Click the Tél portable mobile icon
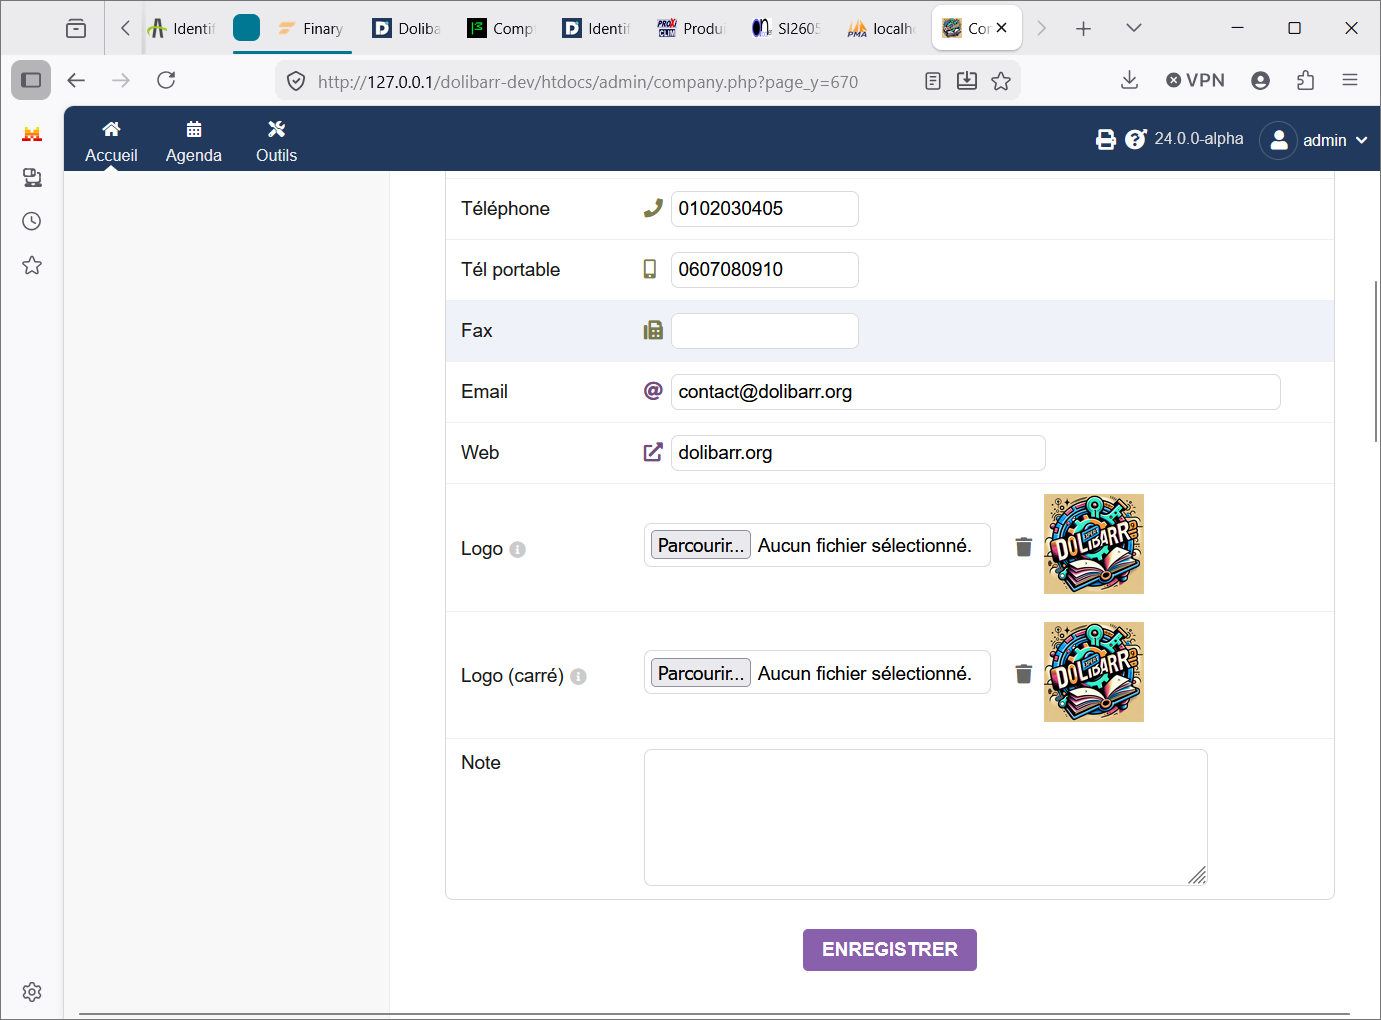Image resolution: width=1381 pixels, height=1020 pixels. click(x=650, y=269)
